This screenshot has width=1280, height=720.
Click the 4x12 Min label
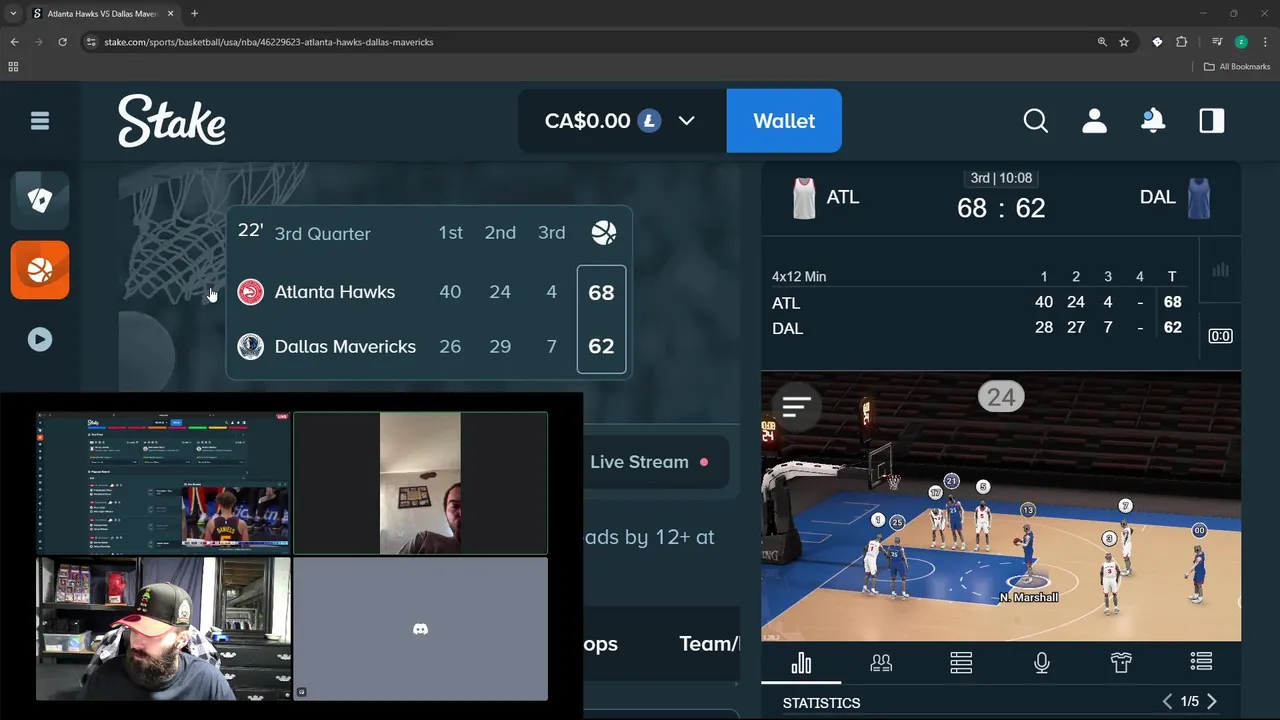pyautogui.click(x=799, y=277)
